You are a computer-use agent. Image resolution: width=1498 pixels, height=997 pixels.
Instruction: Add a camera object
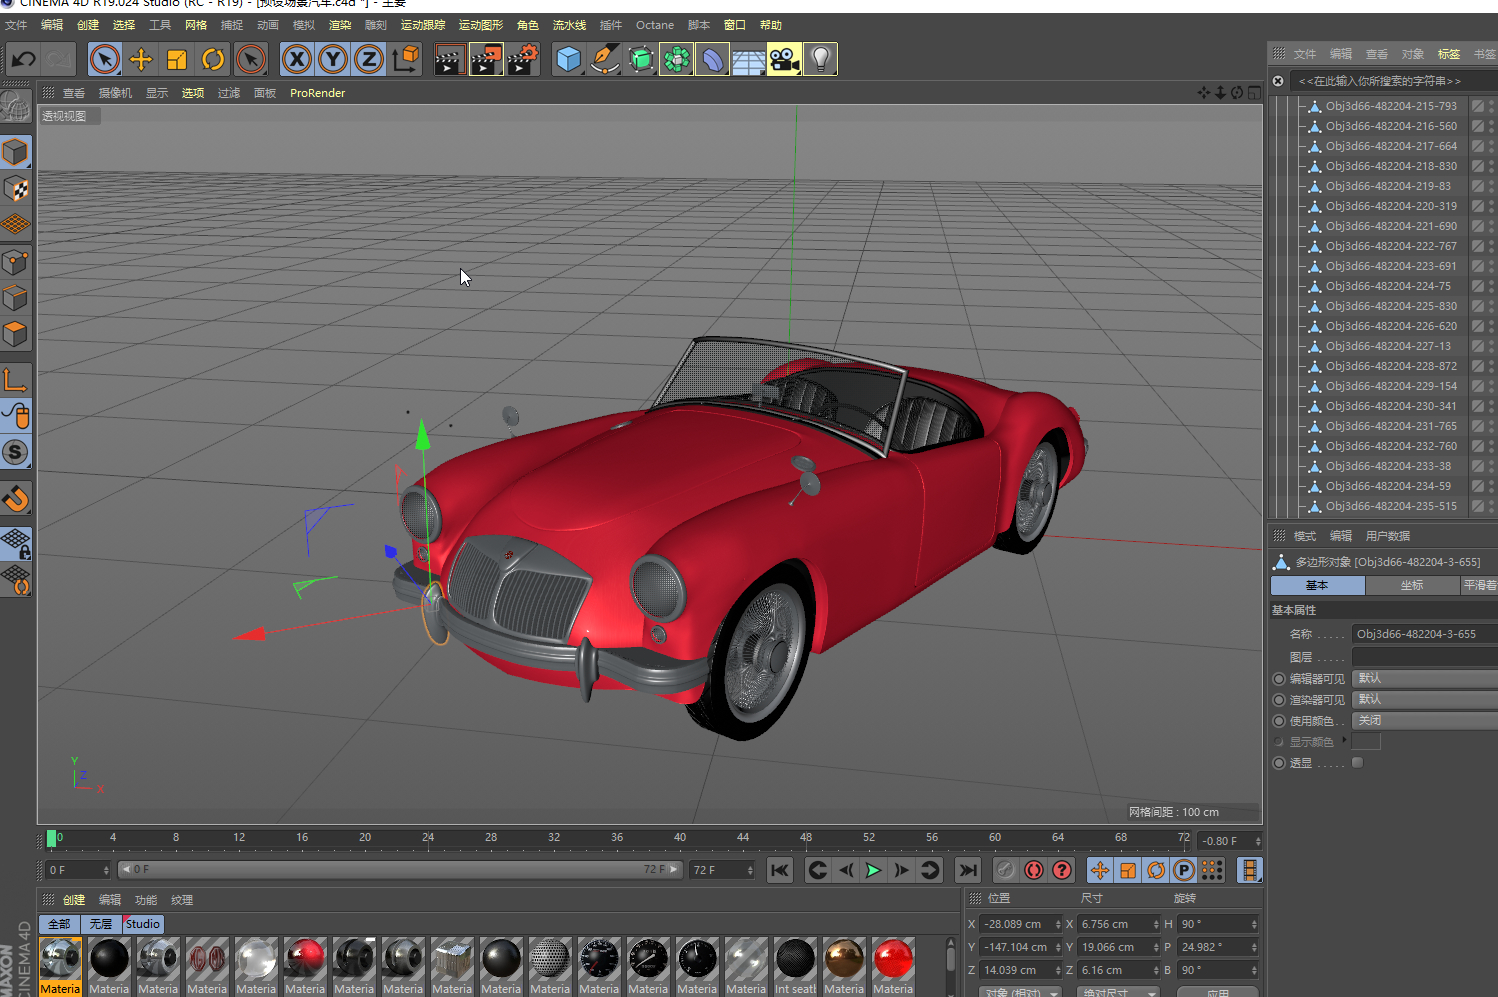784,60
